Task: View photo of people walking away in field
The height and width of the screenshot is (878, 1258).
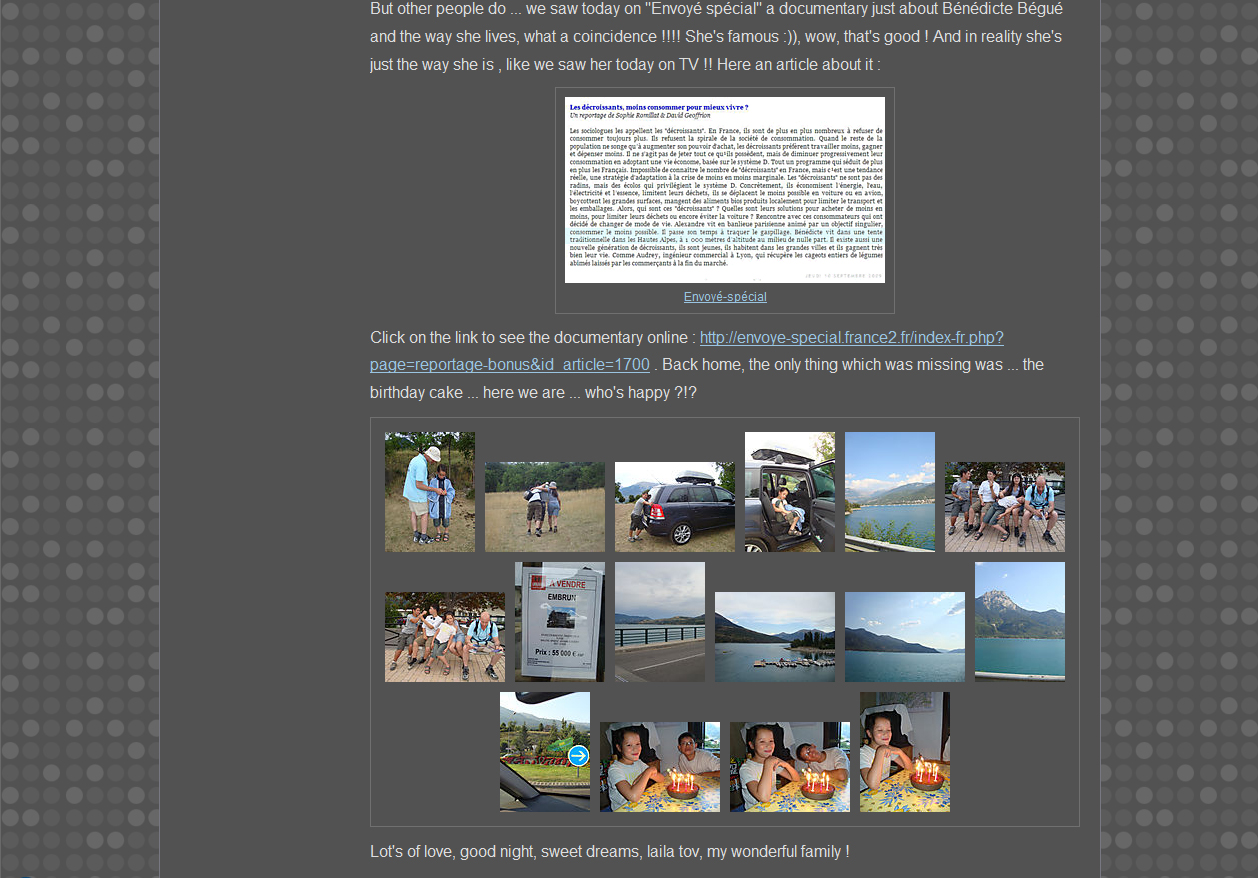Action: (x=545, y=507)
